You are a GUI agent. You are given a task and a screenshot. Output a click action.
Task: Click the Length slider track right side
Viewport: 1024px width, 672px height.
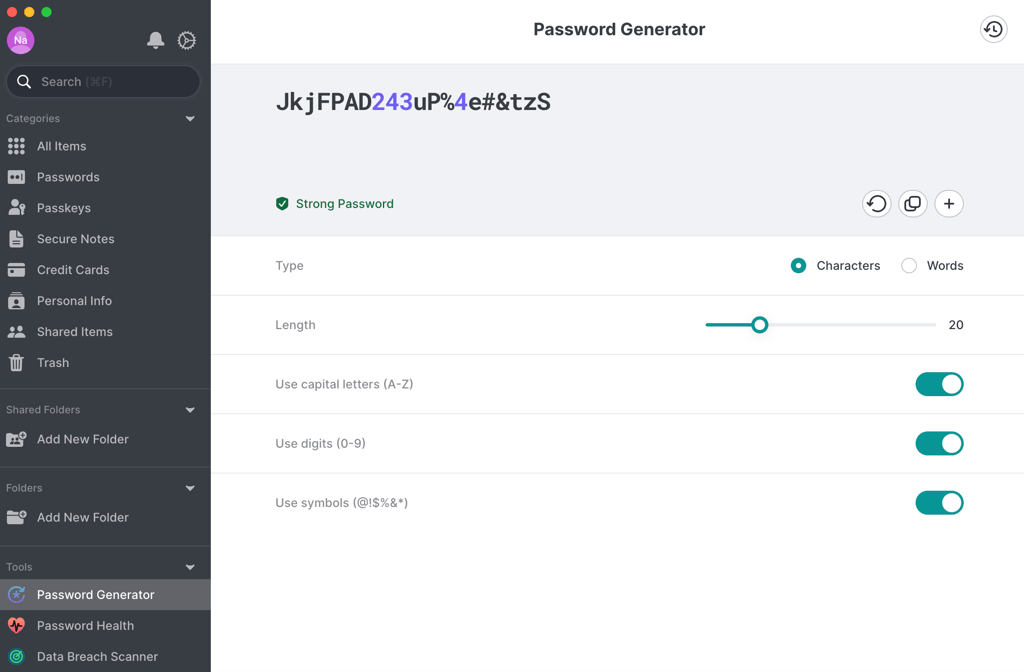[852, 325]
